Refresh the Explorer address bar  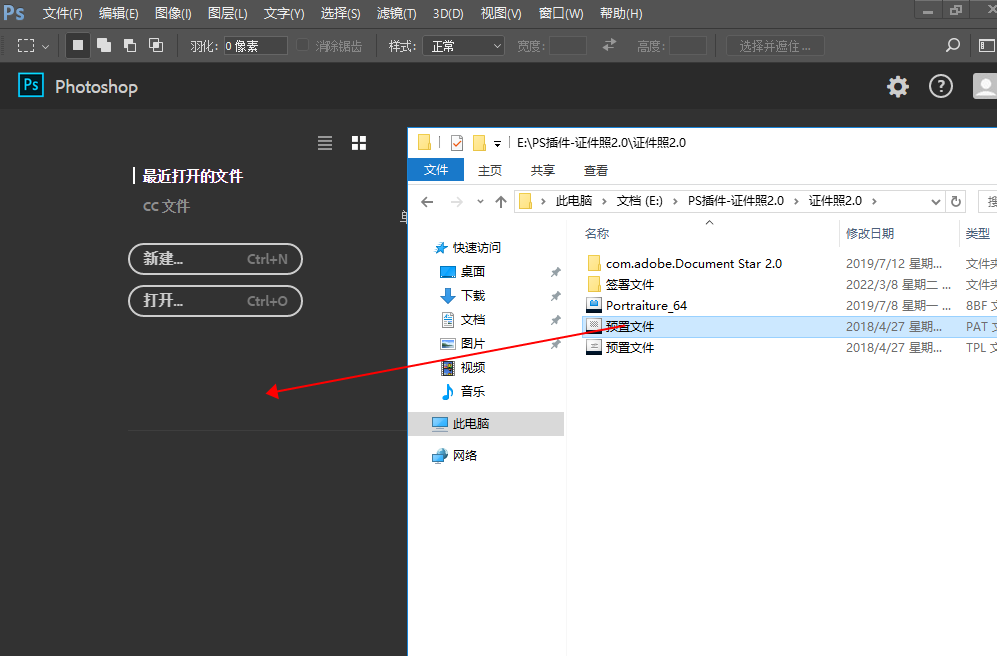point(956,202)
